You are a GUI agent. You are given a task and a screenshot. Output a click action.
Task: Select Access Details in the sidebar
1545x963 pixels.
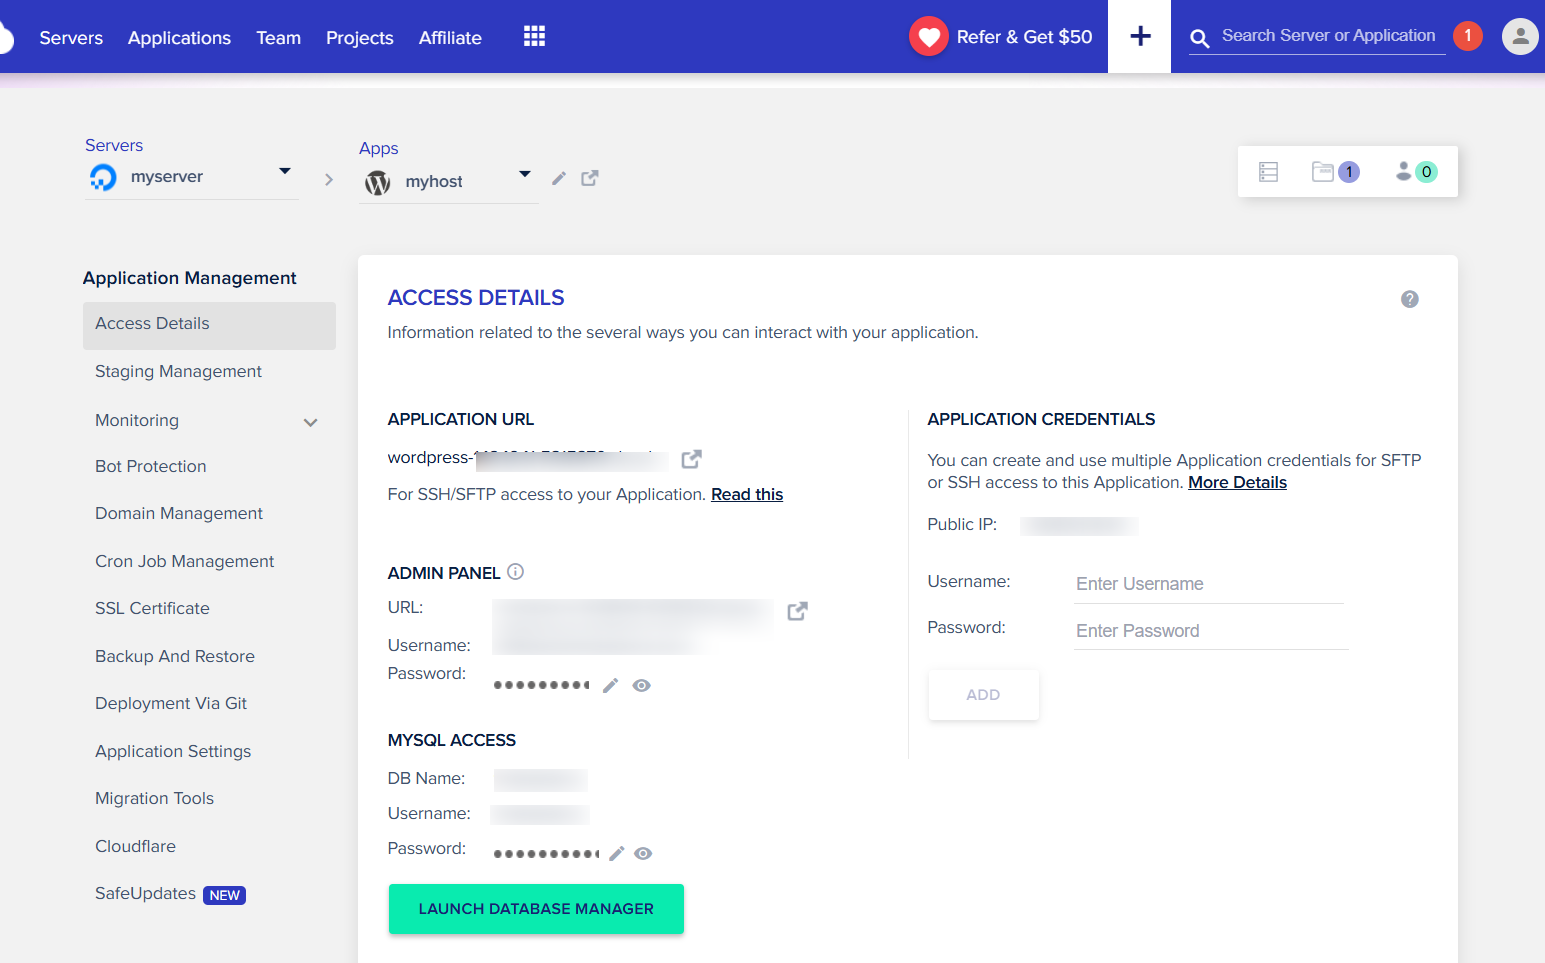209,325
